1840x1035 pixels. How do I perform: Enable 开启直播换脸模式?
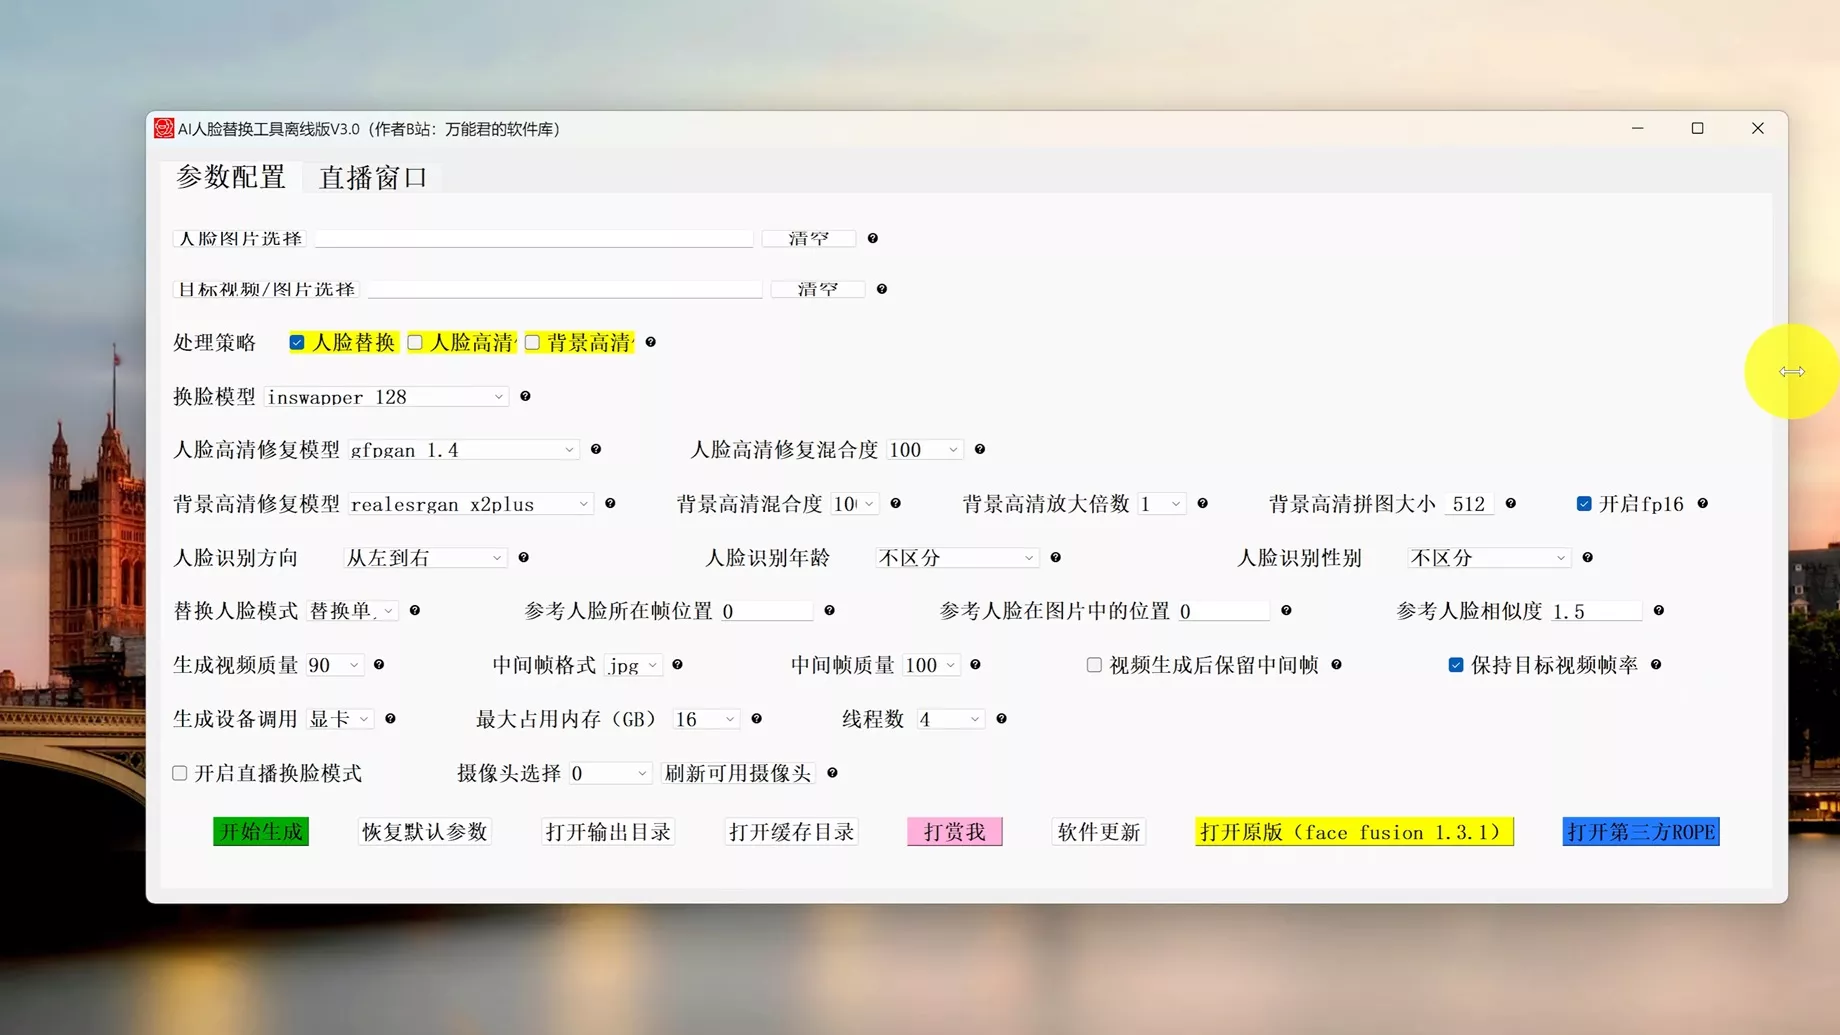(179, 772)
